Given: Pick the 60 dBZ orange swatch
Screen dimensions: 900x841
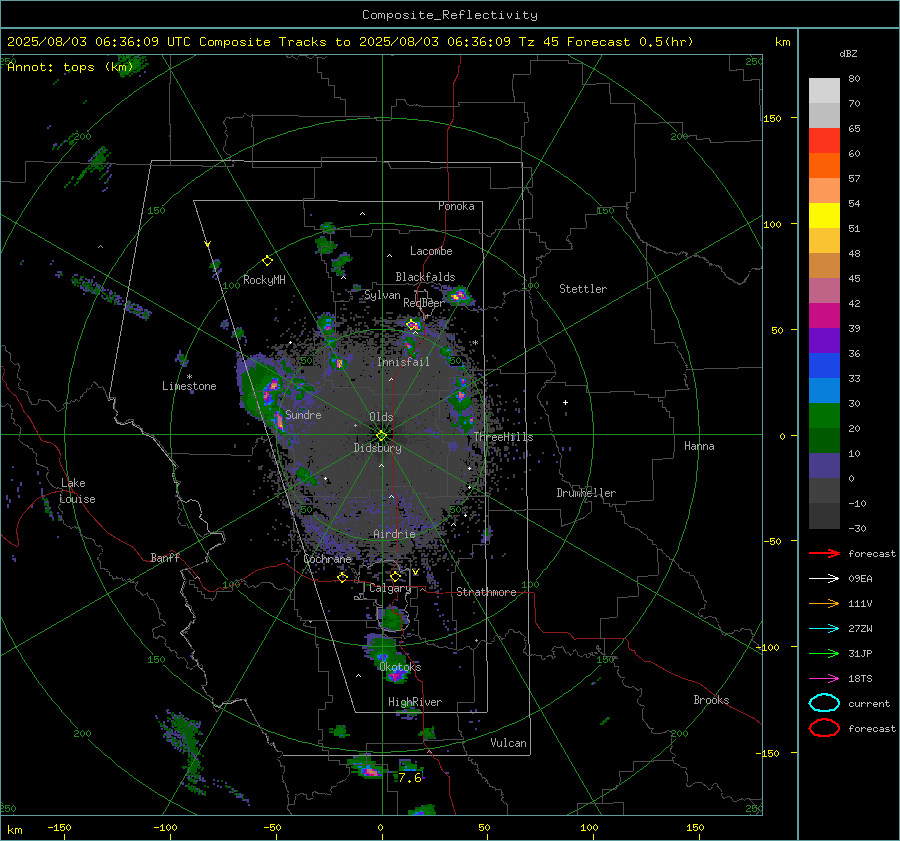Looking at the screenshot, I should (824, 165).
